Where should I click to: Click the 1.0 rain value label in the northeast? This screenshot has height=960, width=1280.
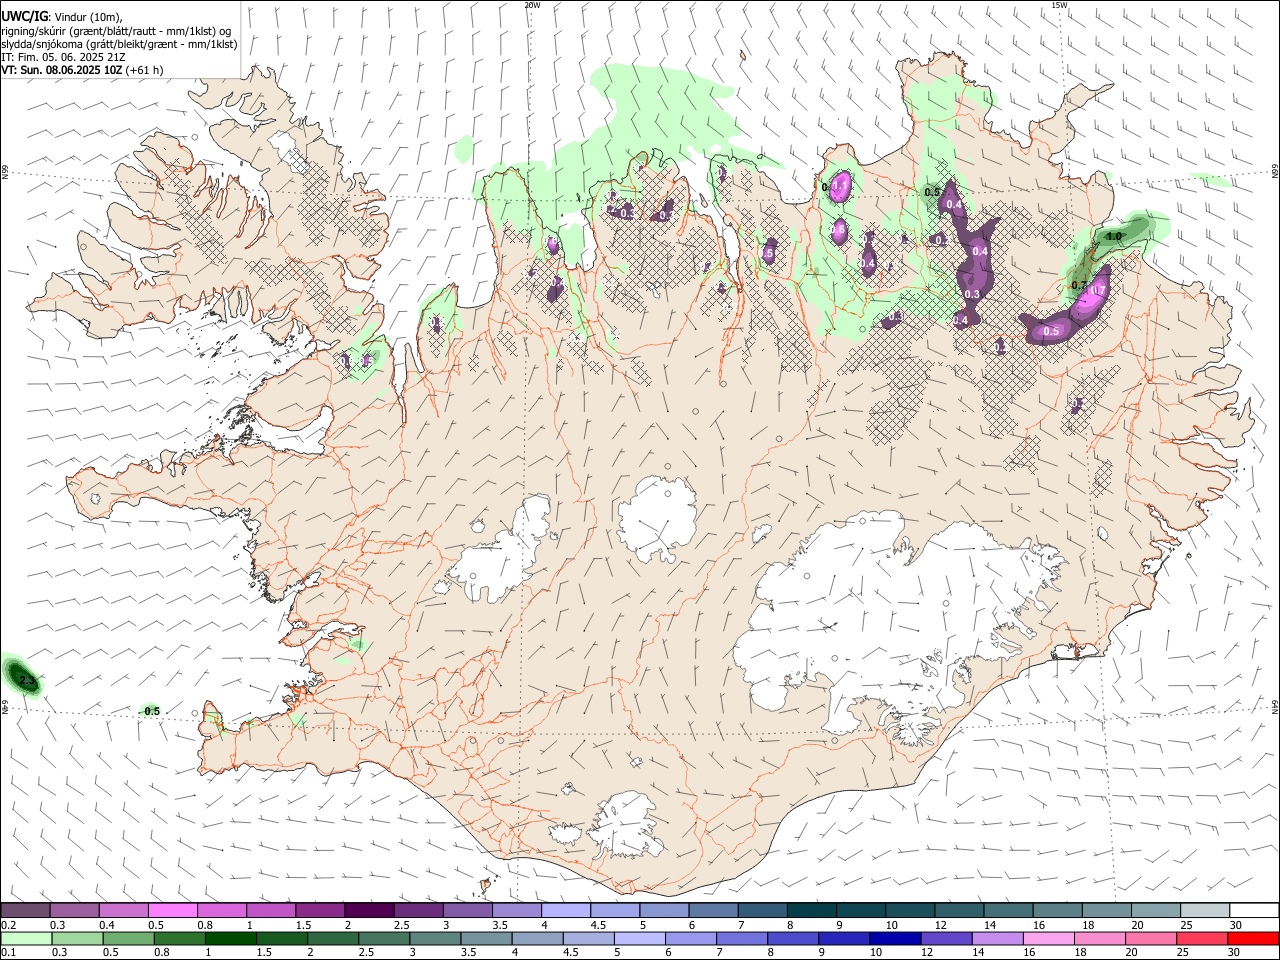tap(1115, 236)
